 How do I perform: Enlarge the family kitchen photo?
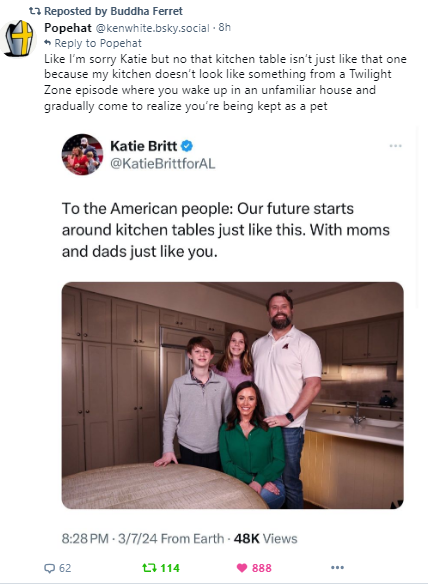[232, 395]
